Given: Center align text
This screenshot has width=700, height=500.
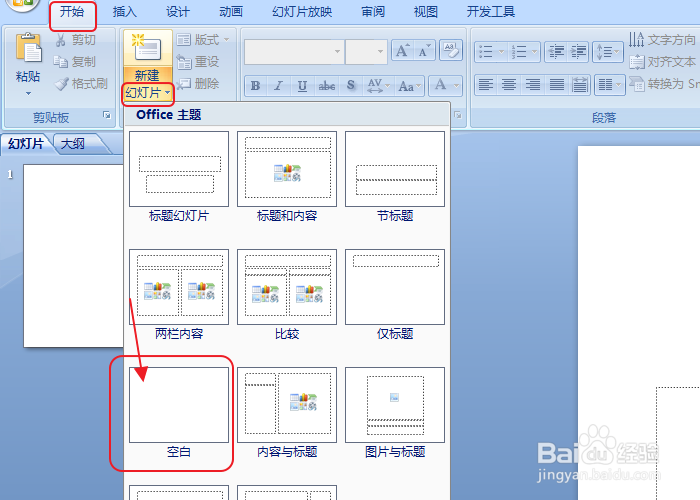Looking at the screenshot, I should 509,84.
